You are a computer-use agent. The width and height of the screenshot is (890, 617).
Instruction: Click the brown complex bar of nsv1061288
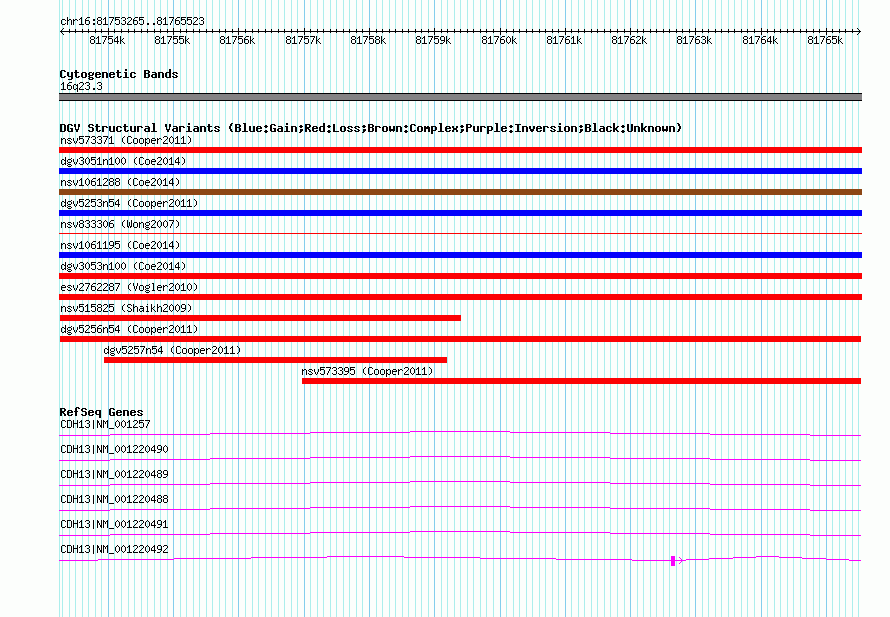[460, 192]
